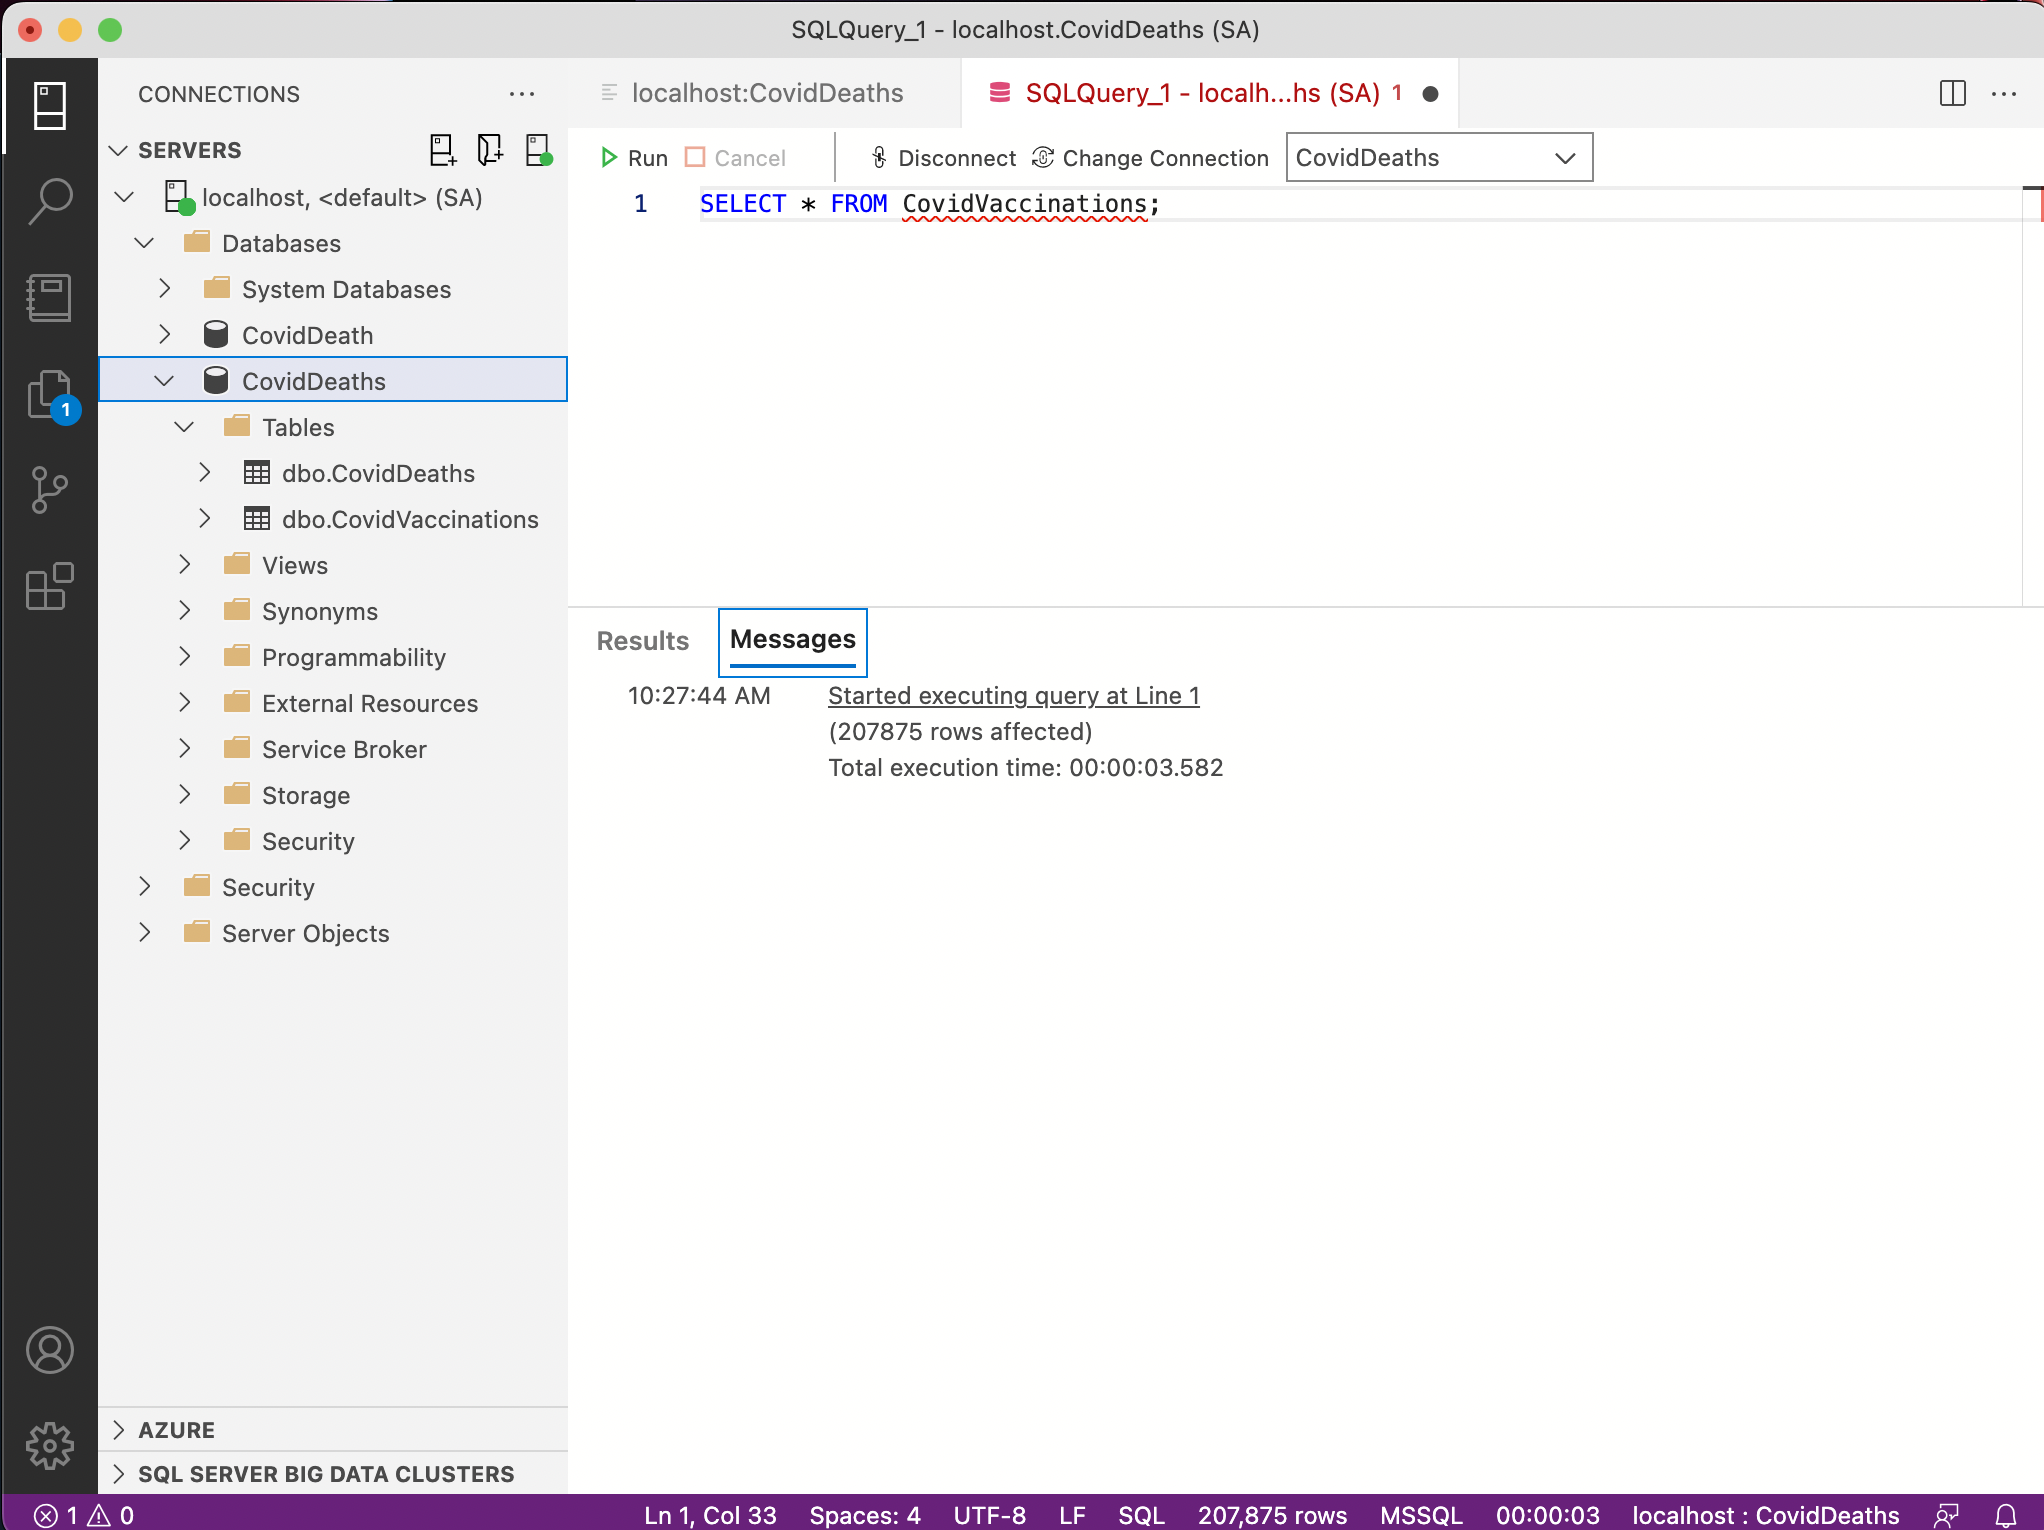Viewport: 2044px width, 1530px height.
Task: Switch to the Results tab
Action: 643,641
